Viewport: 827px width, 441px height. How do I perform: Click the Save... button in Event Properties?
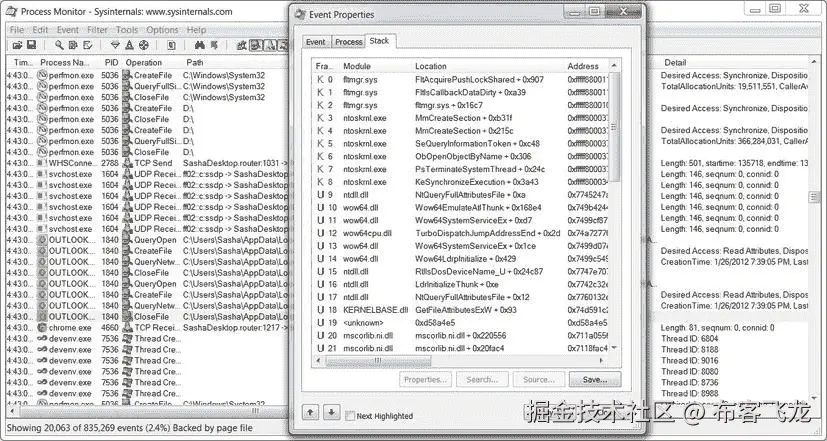(595, 379)
